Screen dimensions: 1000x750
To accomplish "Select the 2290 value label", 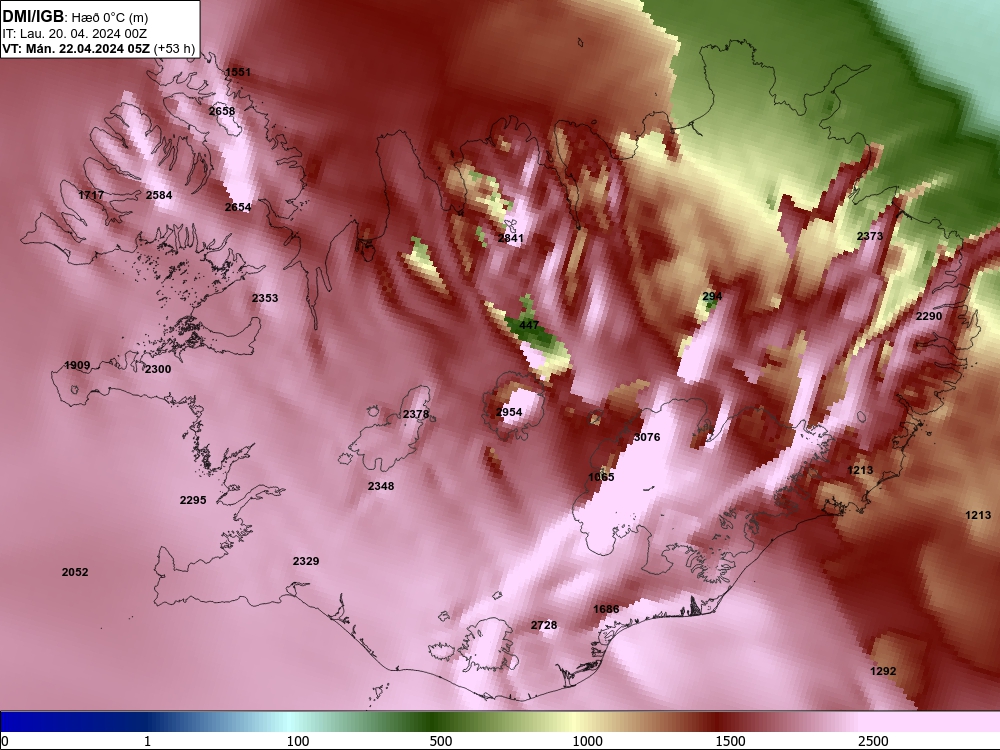I will [x=929, y=316].
